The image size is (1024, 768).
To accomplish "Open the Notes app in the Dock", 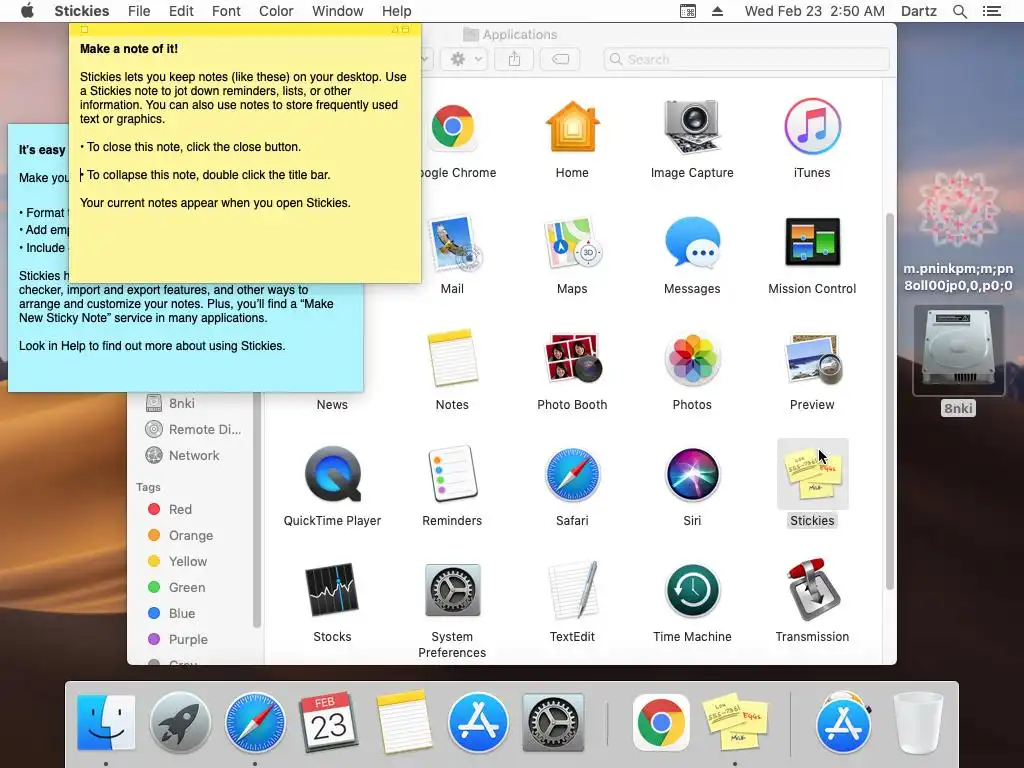I will click(404, 723).
